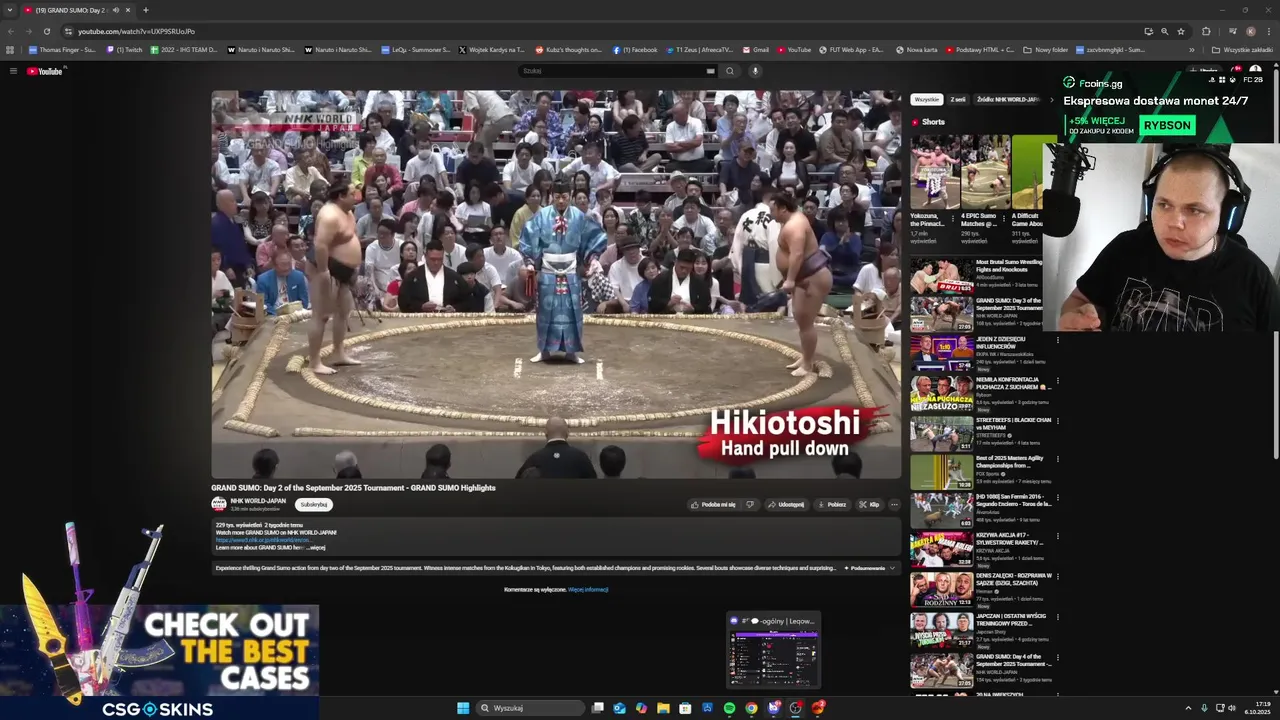Click the Subskrybuj button
Image resolution: width=1280 pixels, height=720 pixels.
314,504
